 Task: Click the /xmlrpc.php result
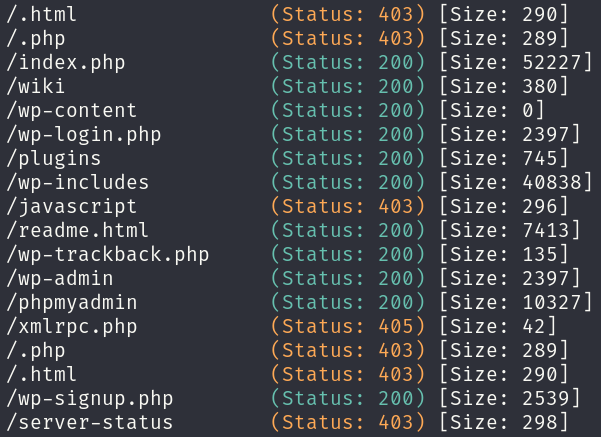coord(72,327)
